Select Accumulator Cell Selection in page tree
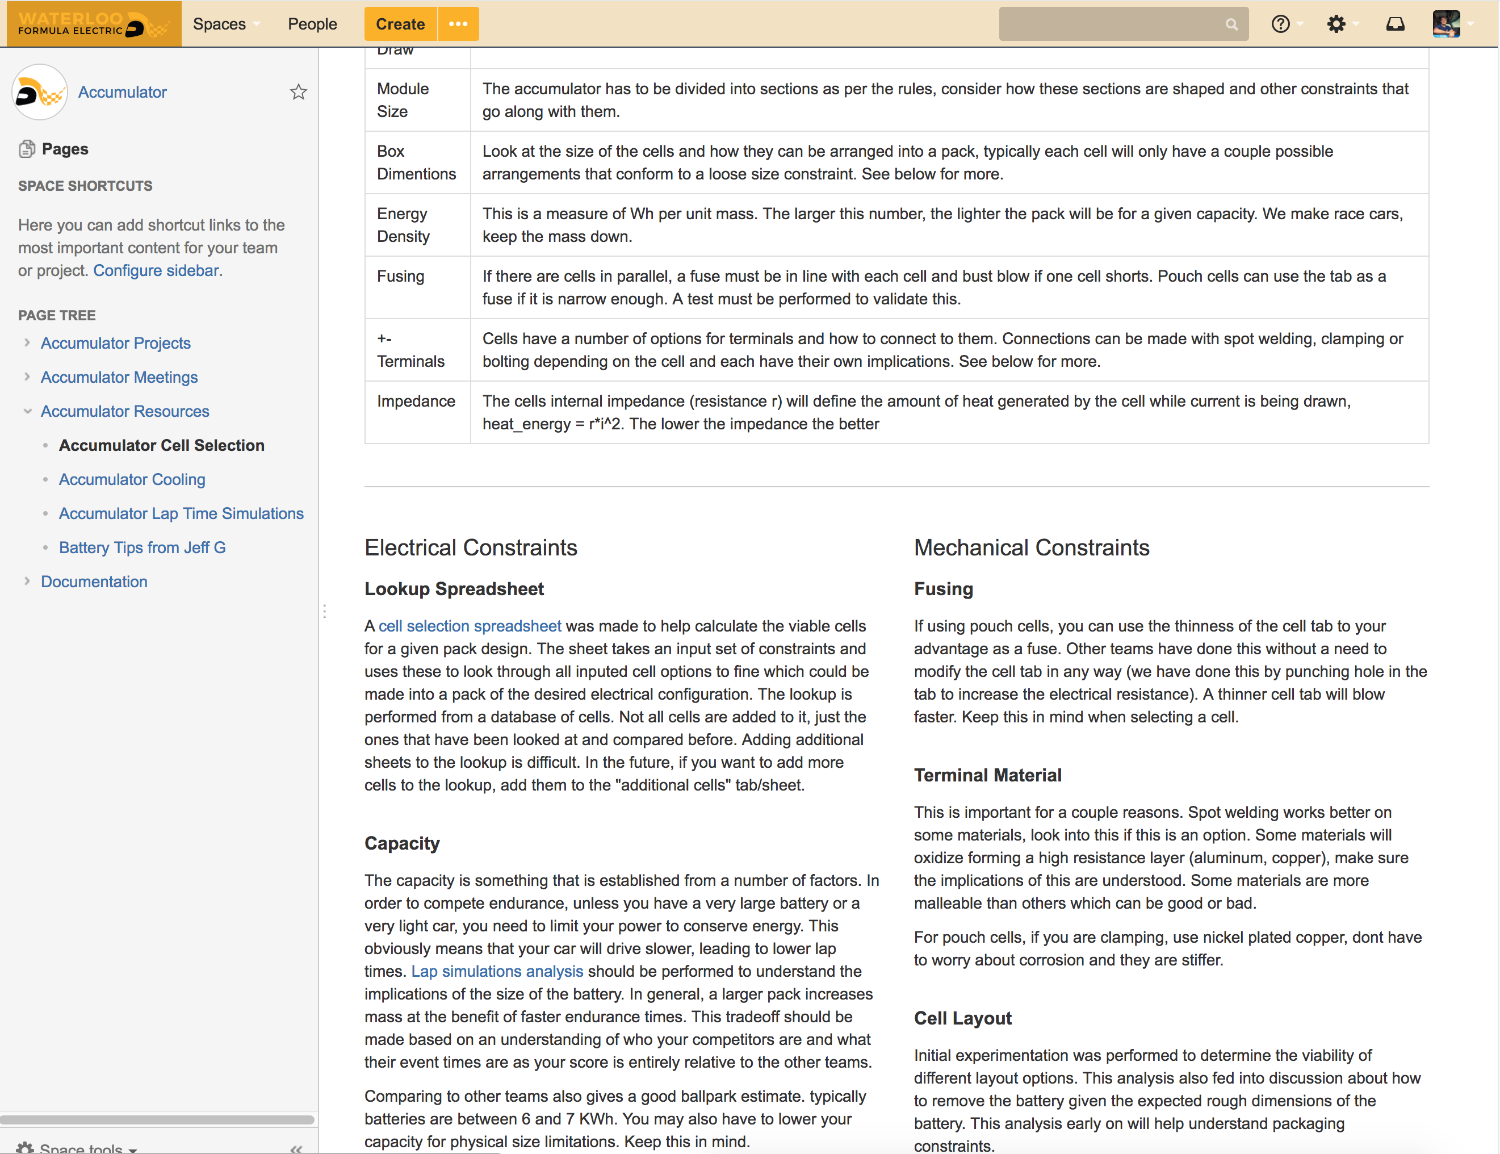Viewport: 1500px width, 1154px height. (x=162, y=445)
